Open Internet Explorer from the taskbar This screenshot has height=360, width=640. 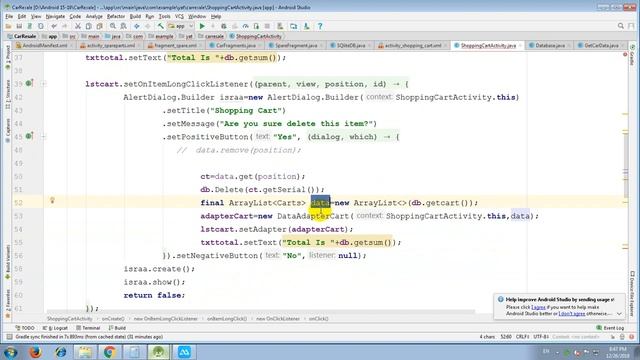[x=60, y=351]
